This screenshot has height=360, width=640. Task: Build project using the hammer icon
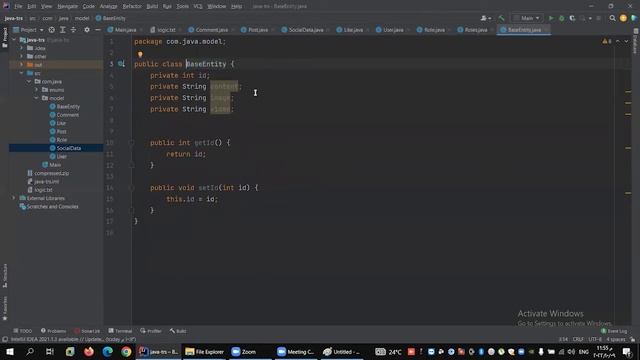(x=502, y=18)
